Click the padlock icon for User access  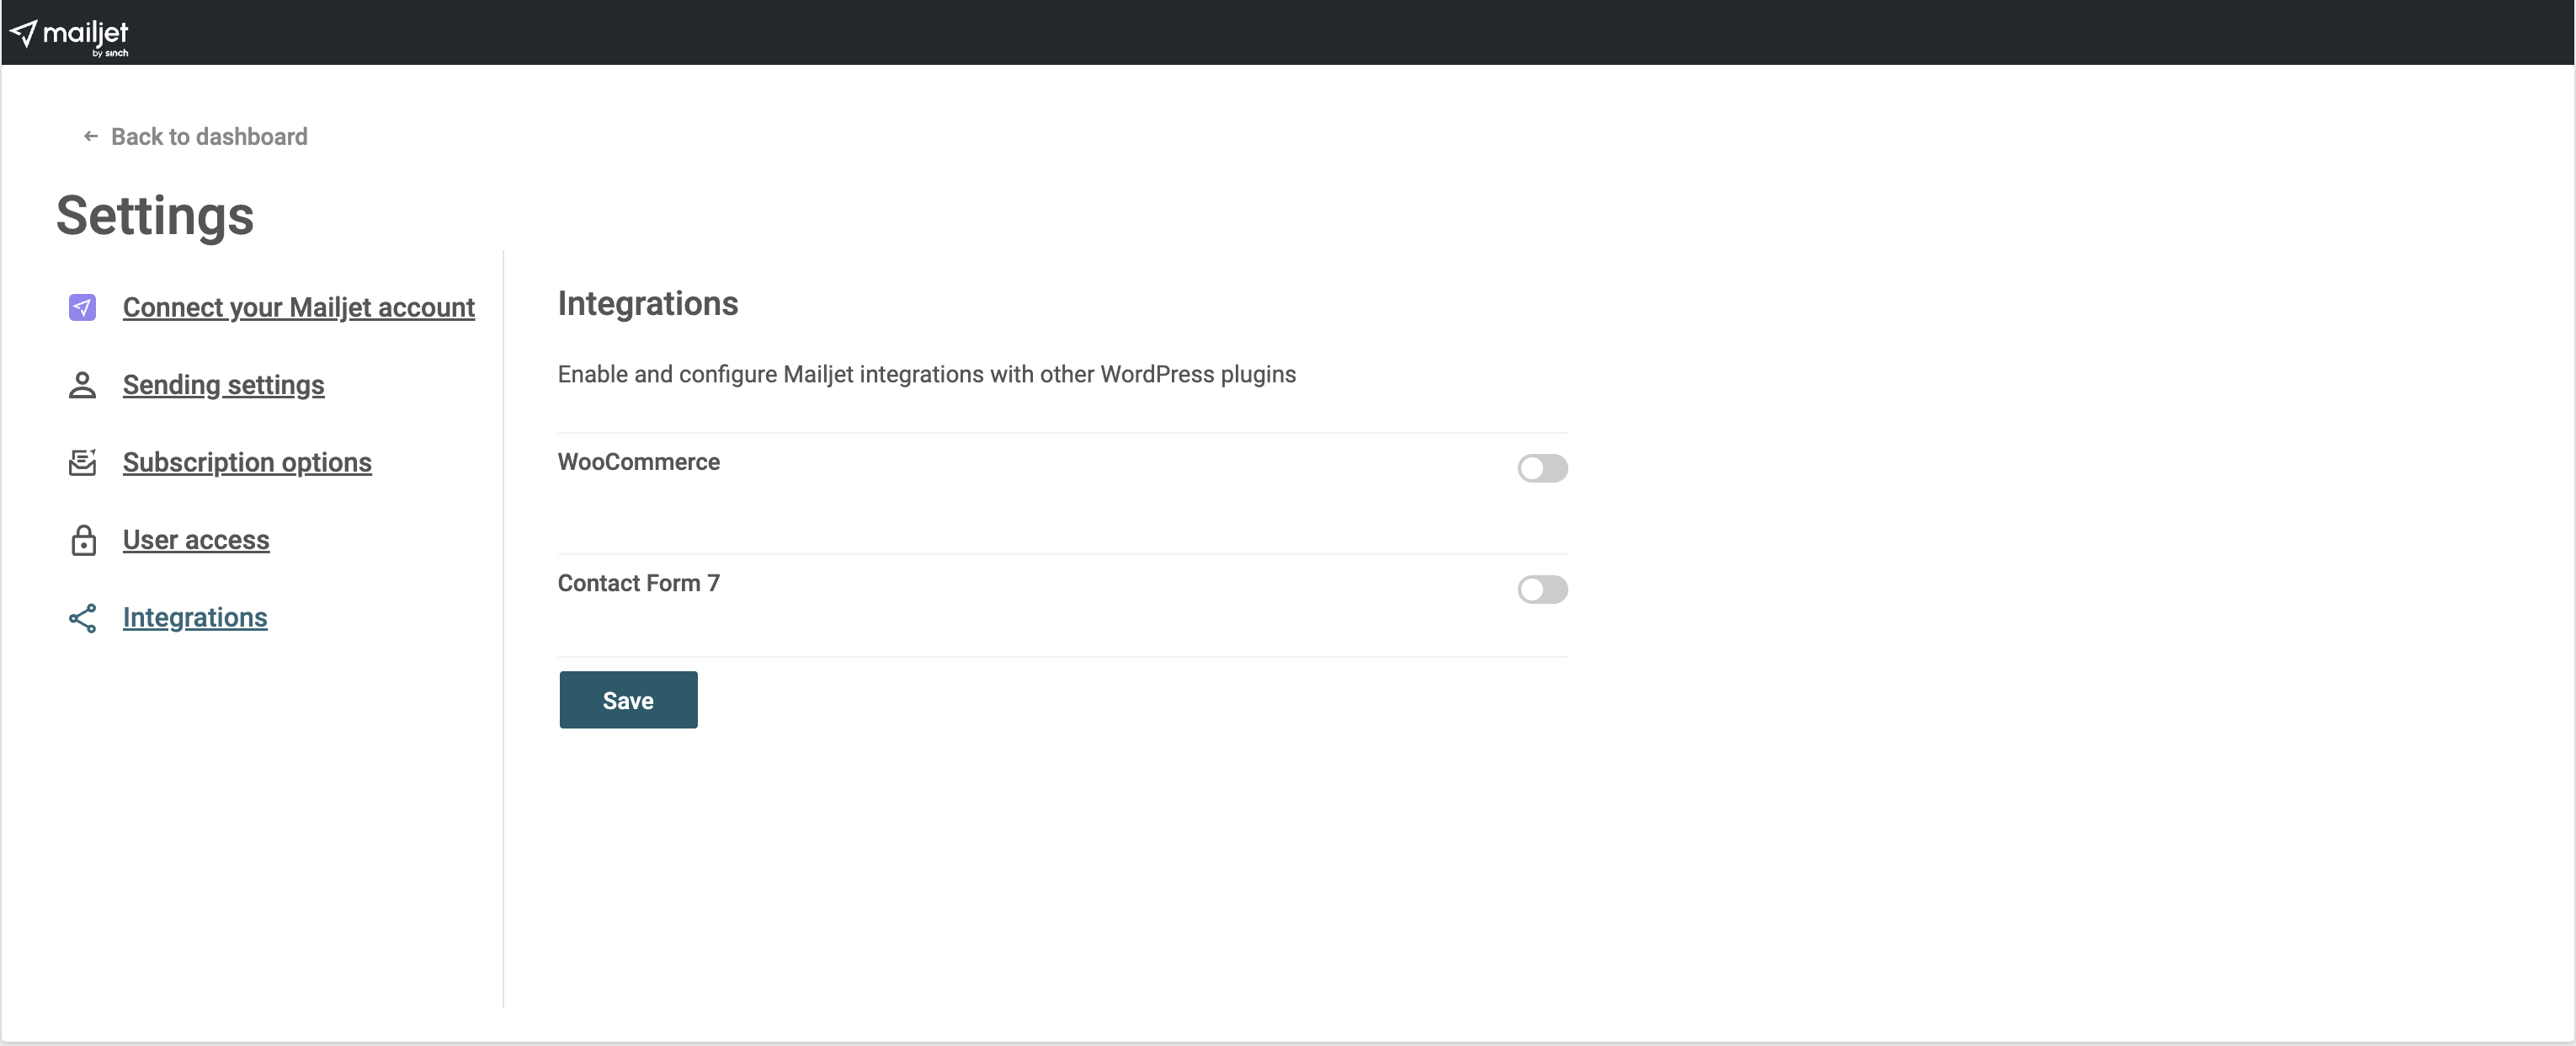[83, 540]
